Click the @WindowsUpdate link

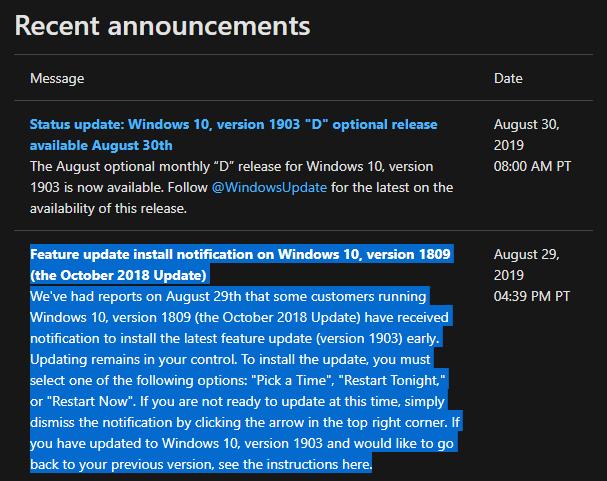pos(269,187)
